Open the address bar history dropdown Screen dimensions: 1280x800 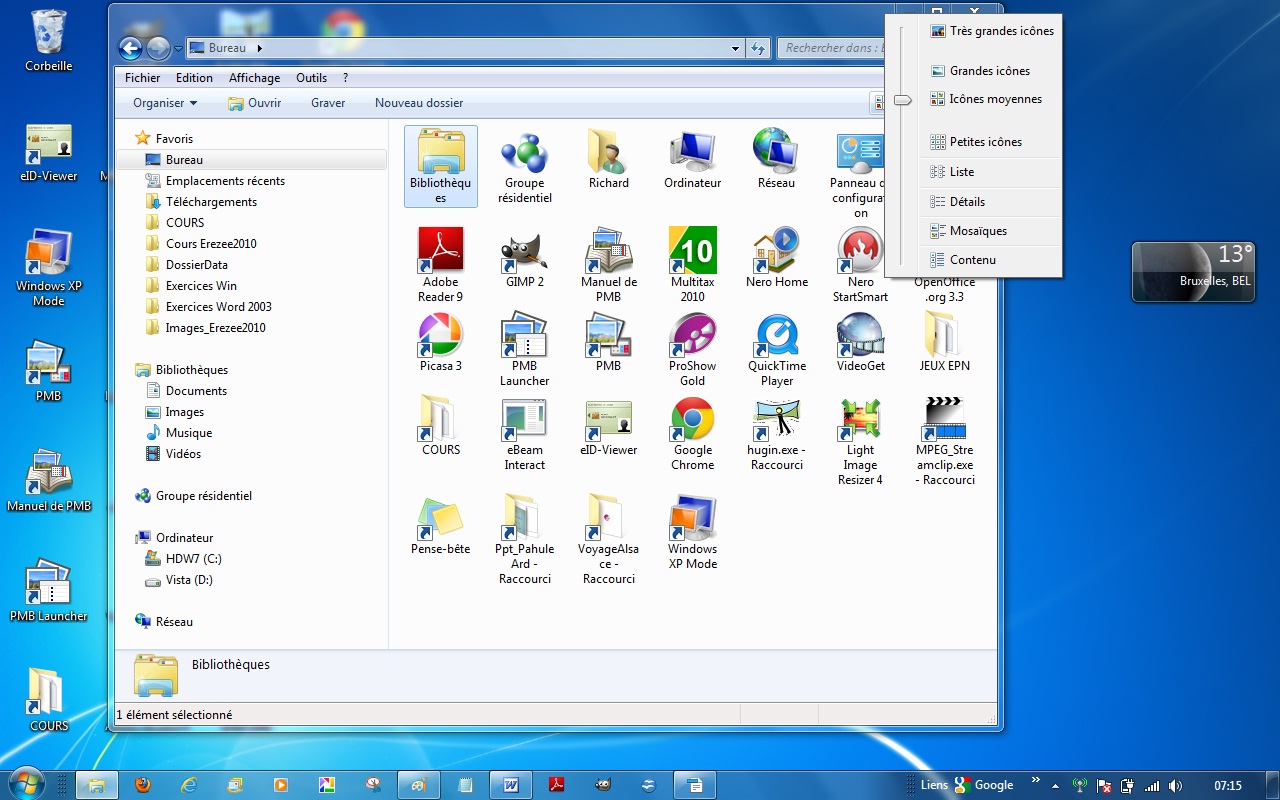(735, 48)
